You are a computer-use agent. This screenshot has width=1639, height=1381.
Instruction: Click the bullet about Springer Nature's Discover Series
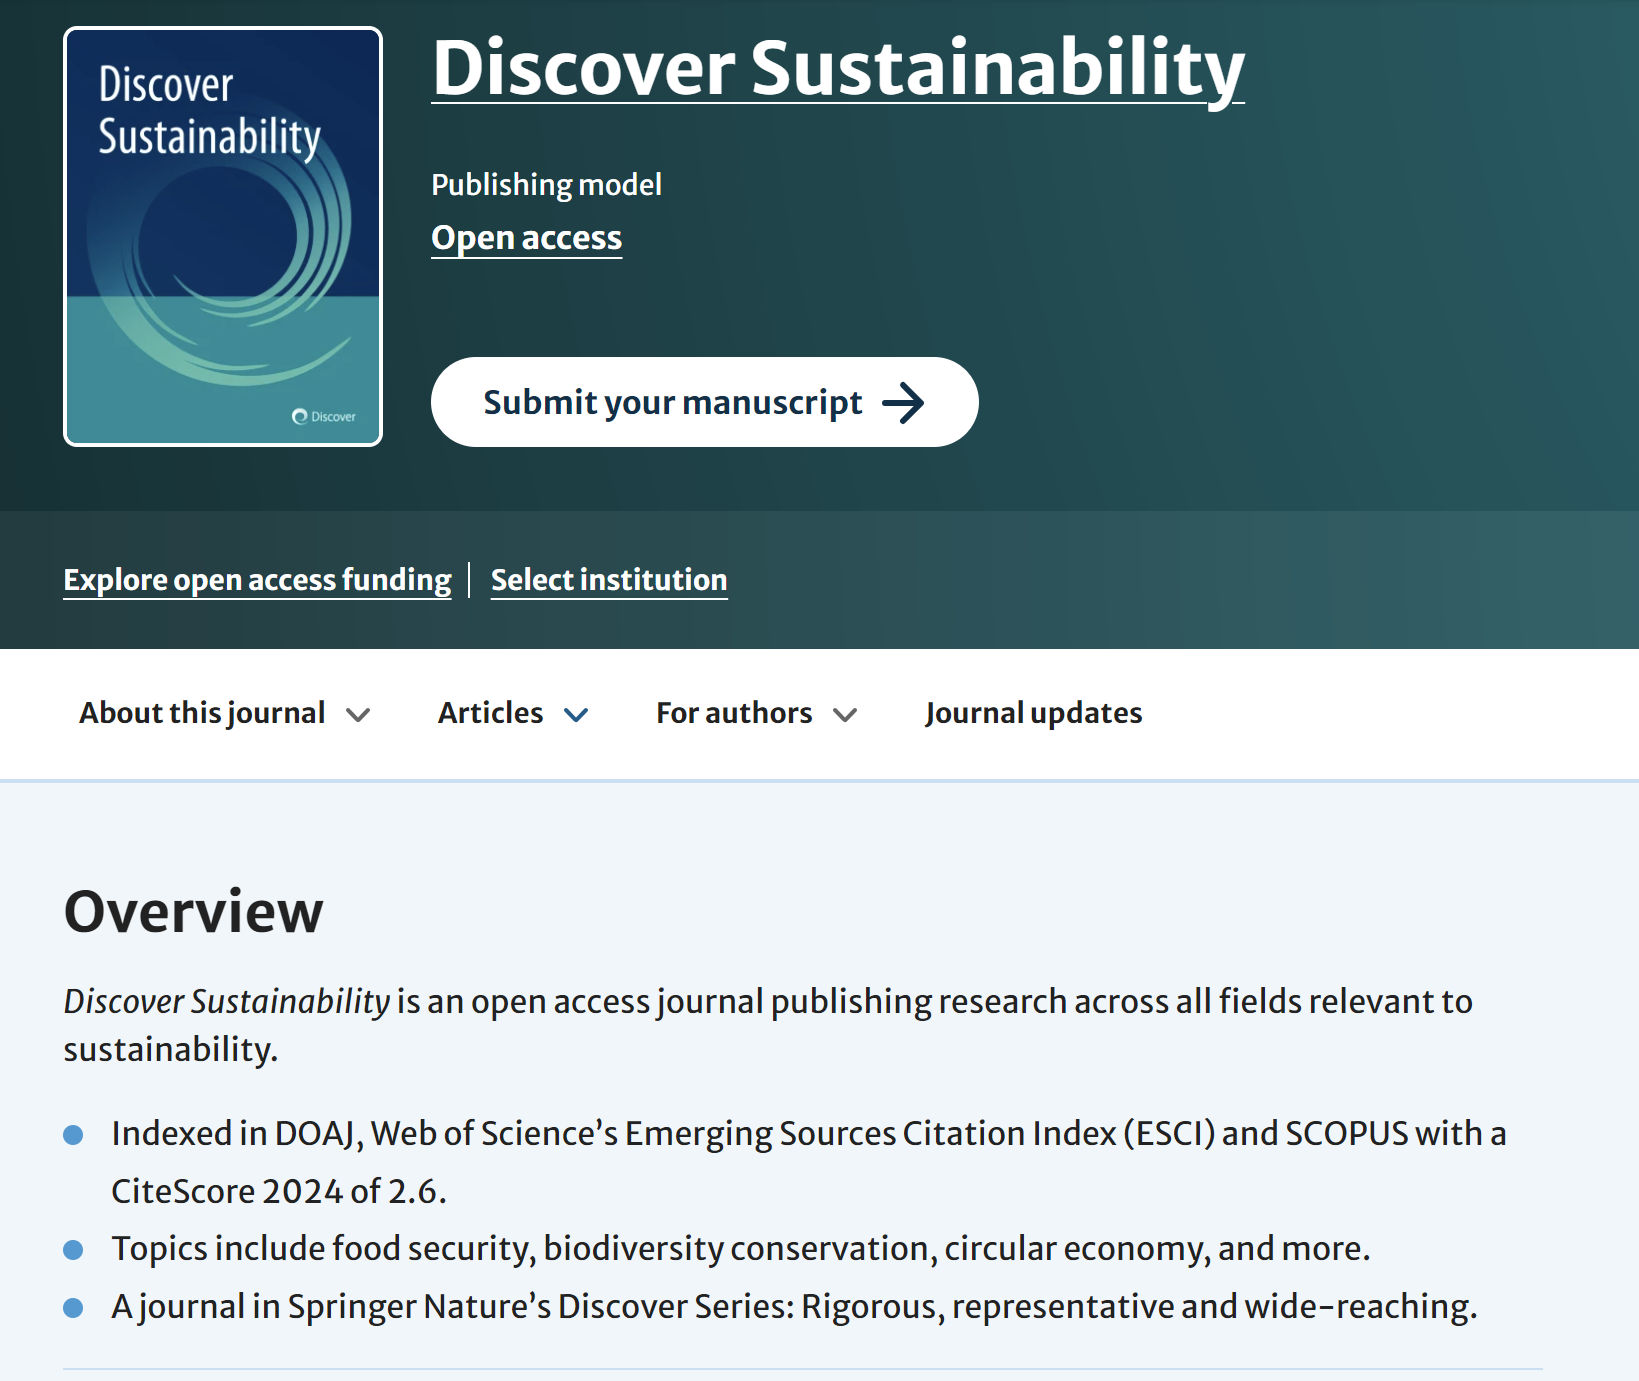point(795,1307)
